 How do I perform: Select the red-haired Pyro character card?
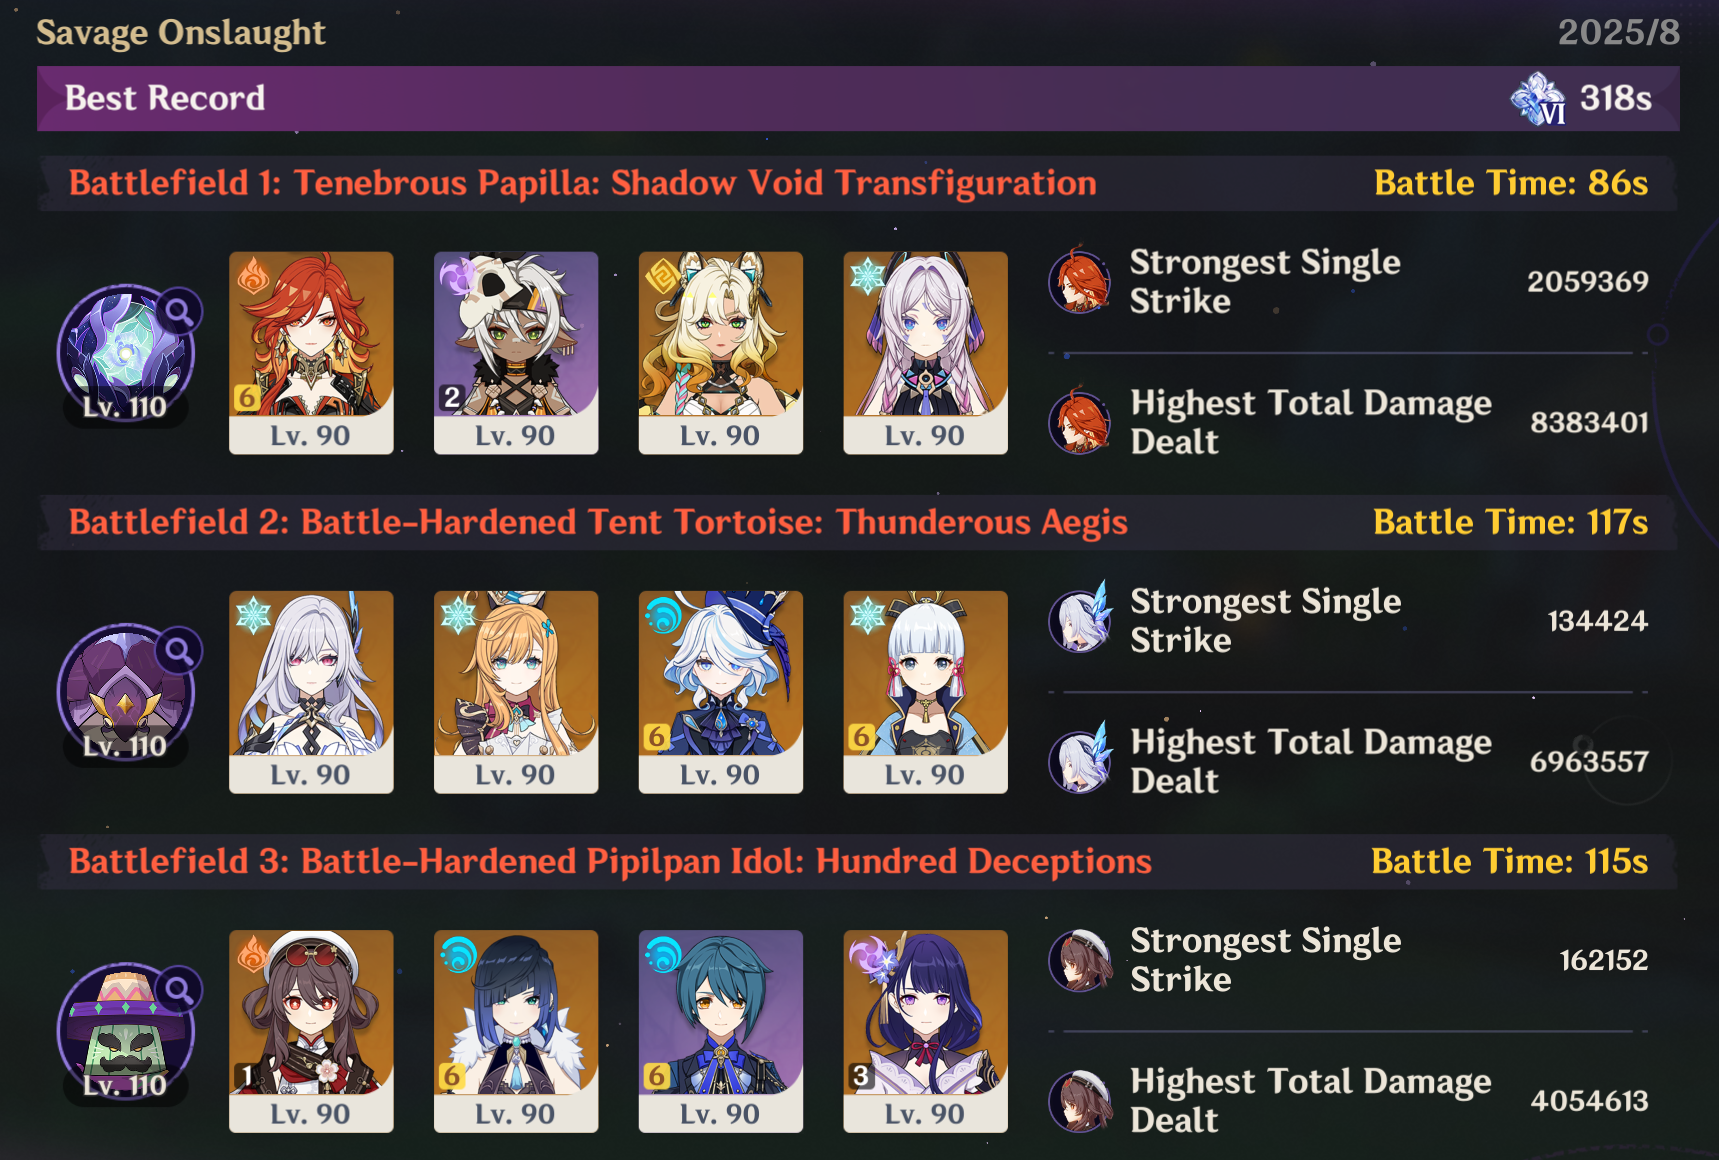pyautogui.click(x=311, y=353)
